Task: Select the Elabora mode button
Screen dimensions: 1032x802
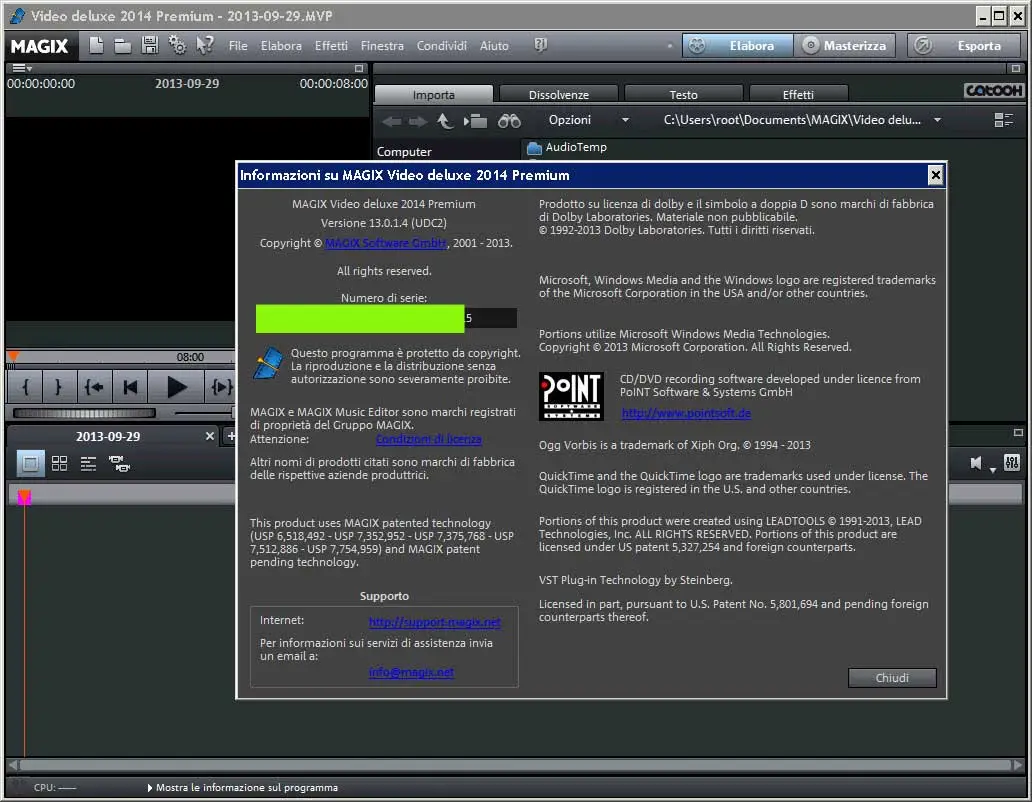Action: tap(737, 45)
